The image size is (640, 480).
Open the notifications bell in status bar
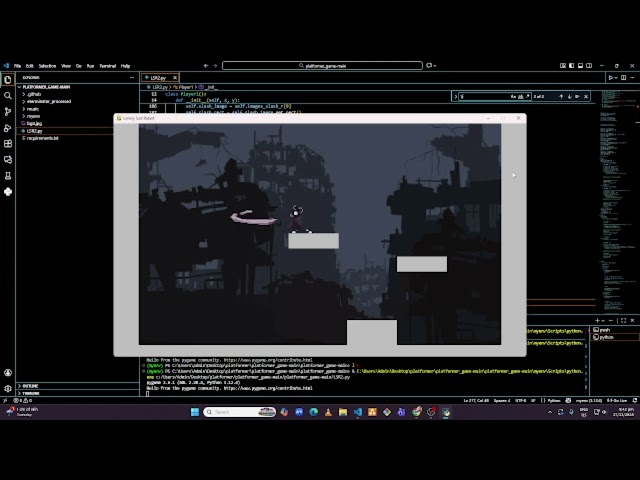[635, 400]
